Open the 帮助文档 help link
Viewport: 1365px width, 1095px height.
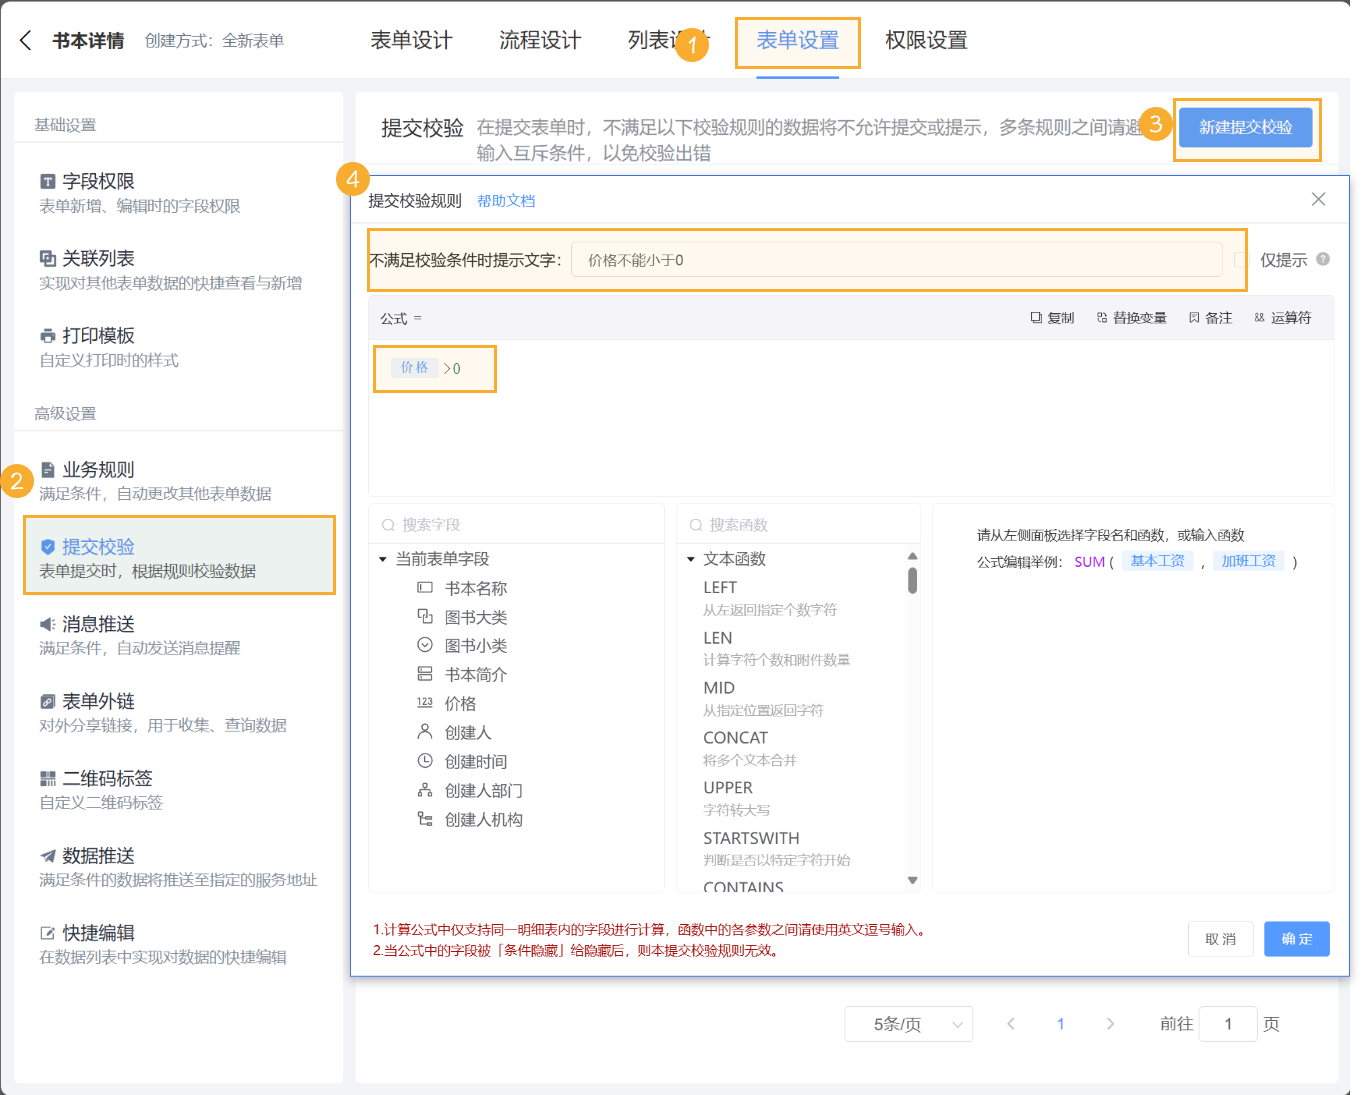pos(506,200)
